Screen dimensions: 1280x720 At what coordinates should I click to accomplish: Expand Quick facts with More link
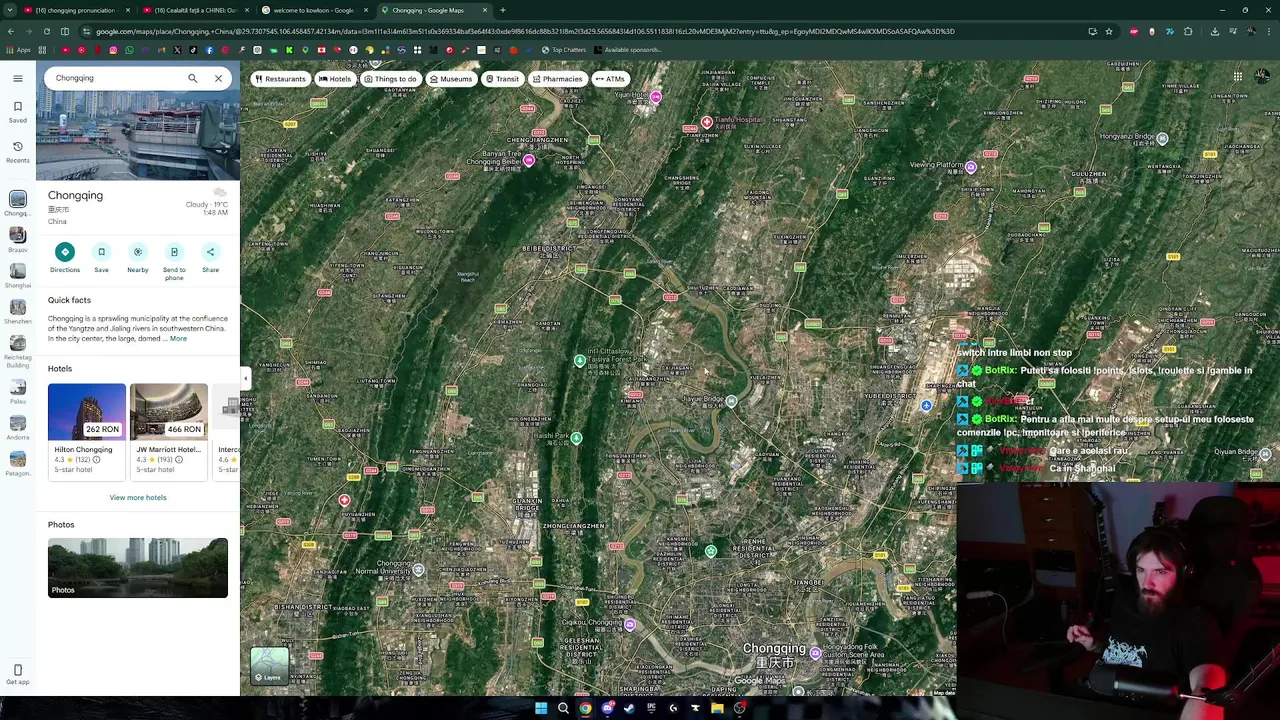click(178, 338)
